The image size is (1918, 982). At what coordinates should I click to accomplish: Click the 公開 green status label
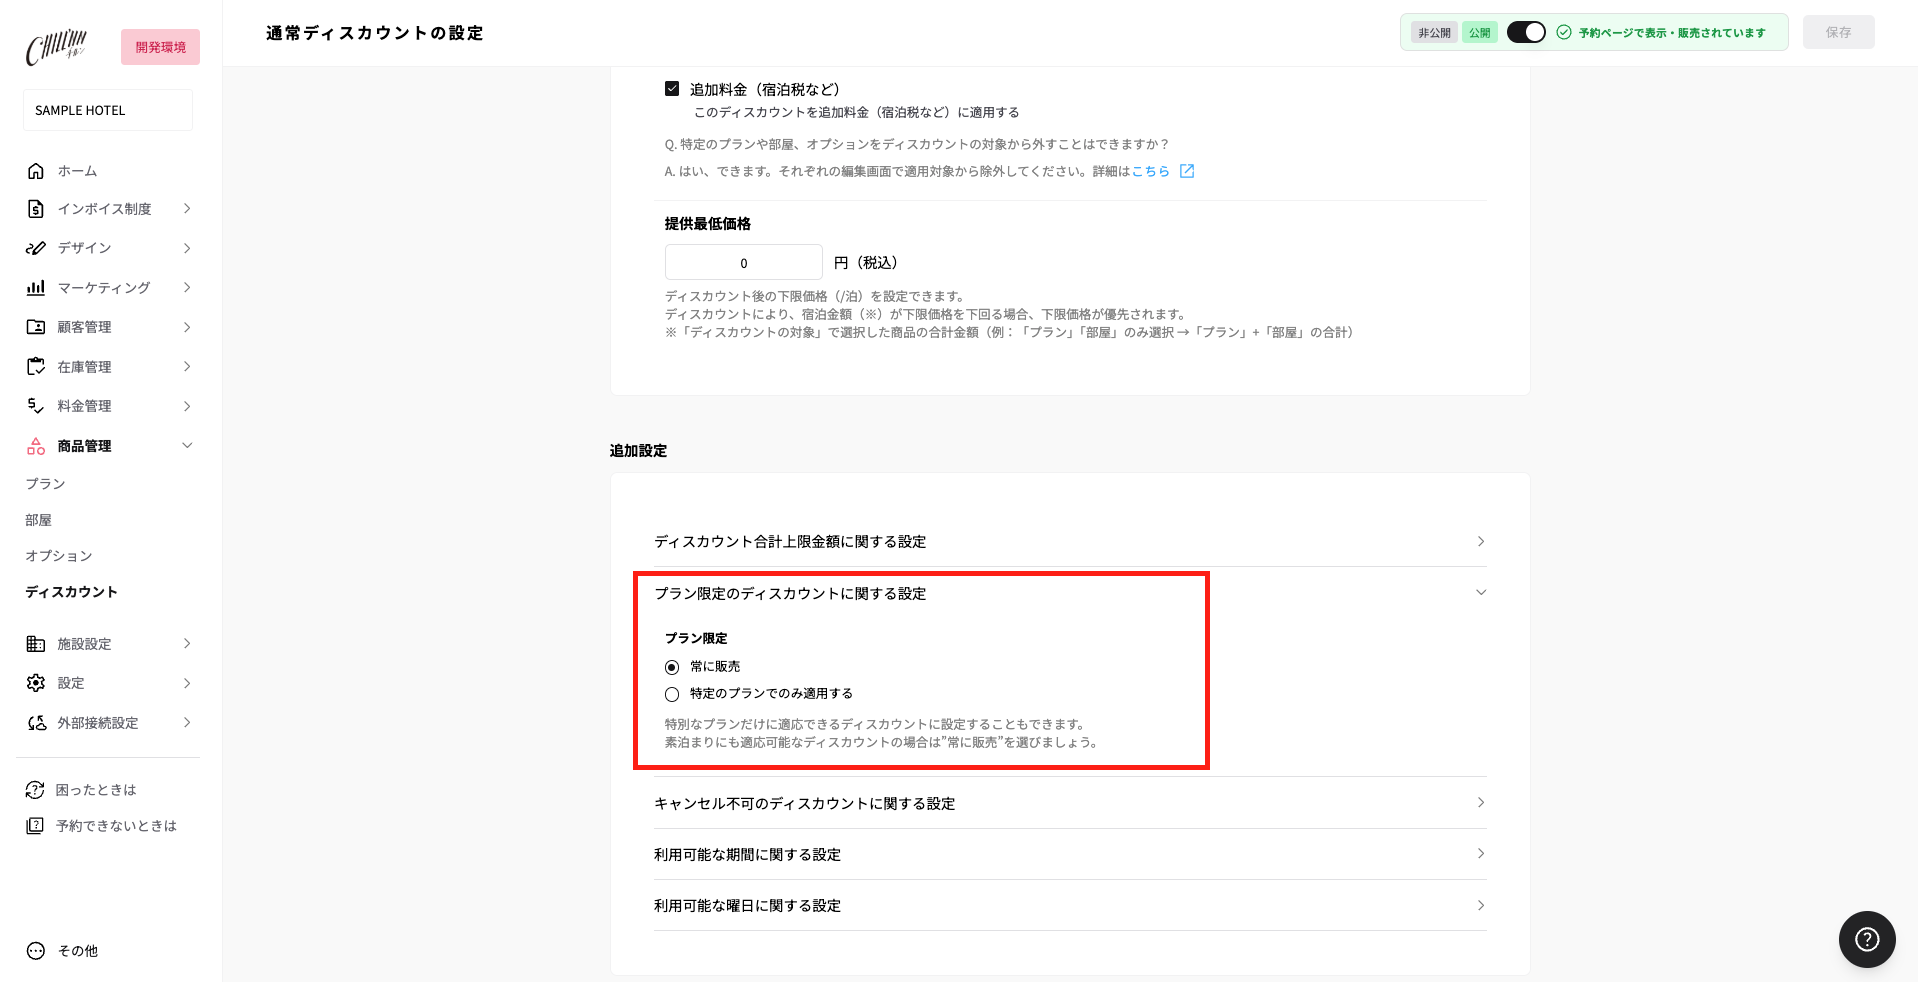(x=1480, y=33)
